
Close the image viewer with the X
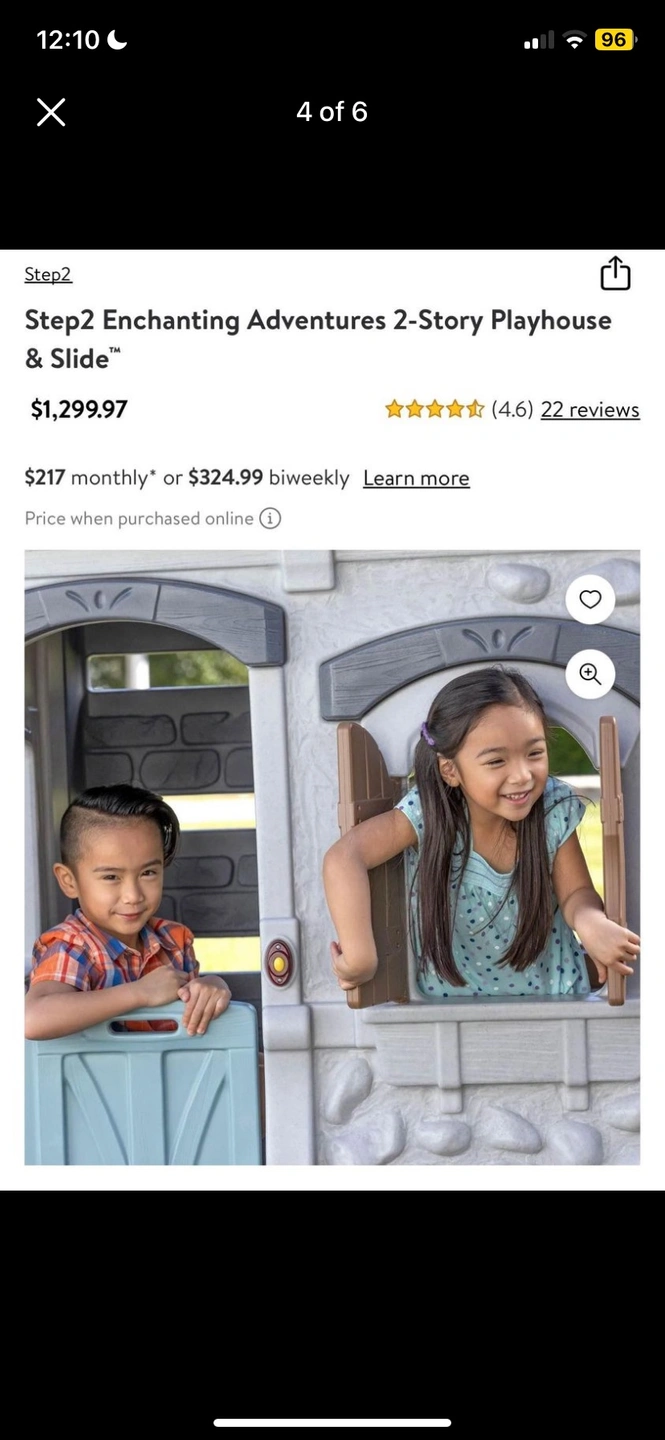[51, 112]
